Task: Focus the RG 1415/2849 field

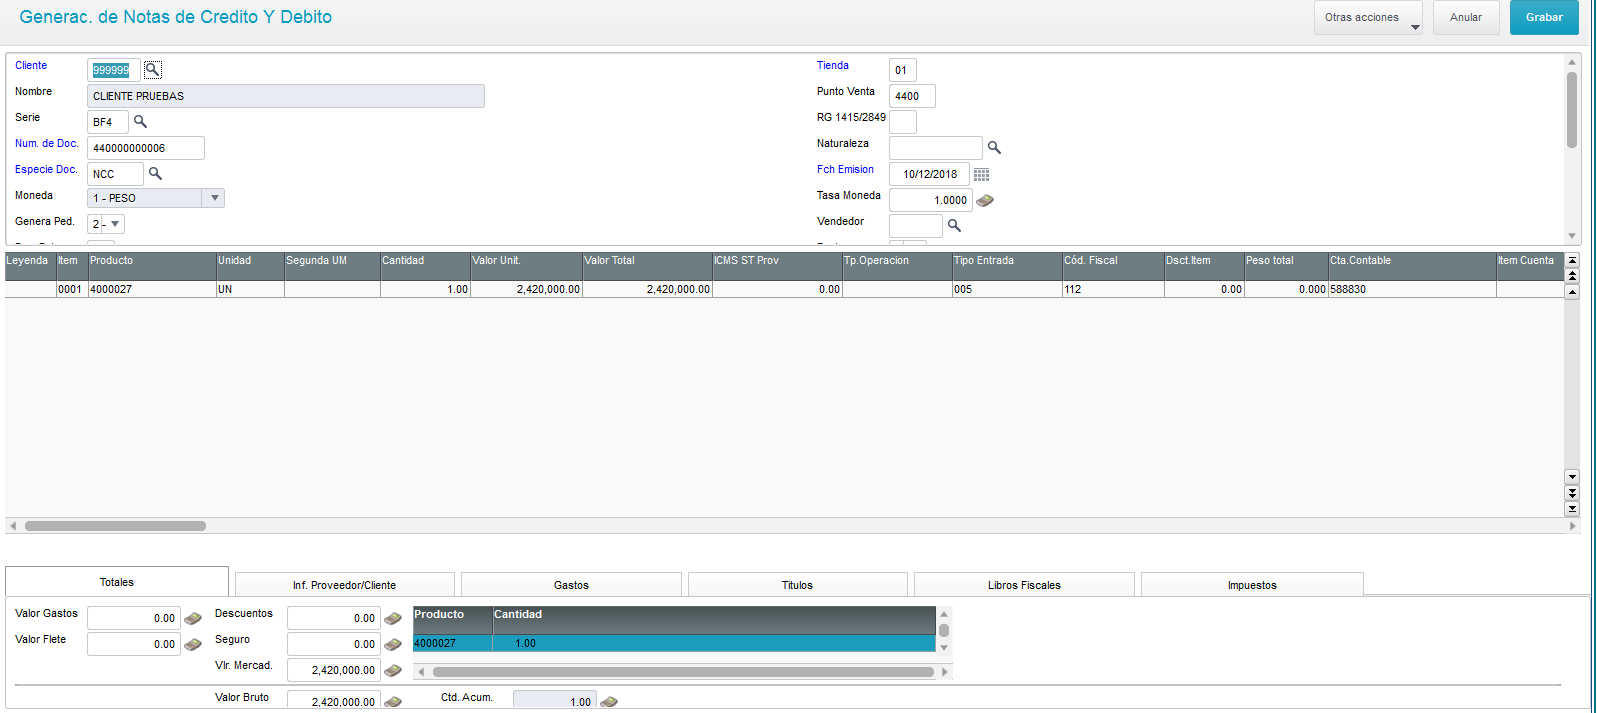Action: tap(903, 122)
